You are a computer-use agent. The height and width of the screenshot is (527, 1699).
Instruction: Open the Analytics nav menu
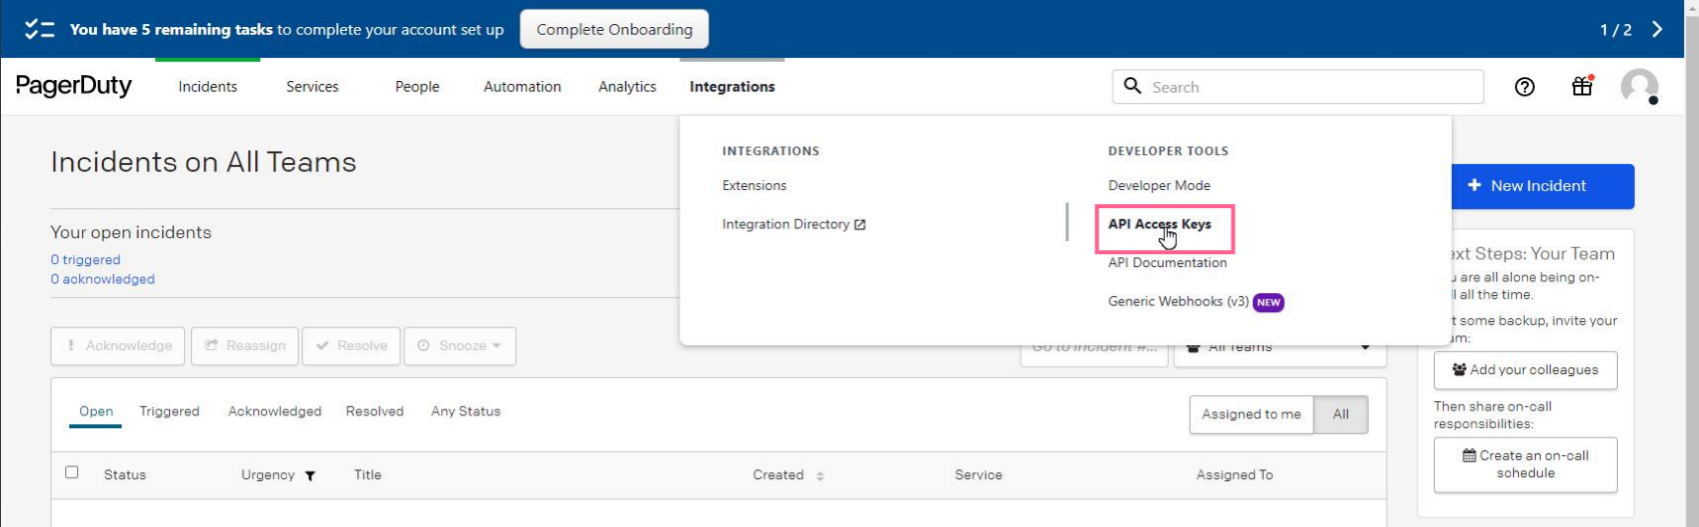(627, 87)
